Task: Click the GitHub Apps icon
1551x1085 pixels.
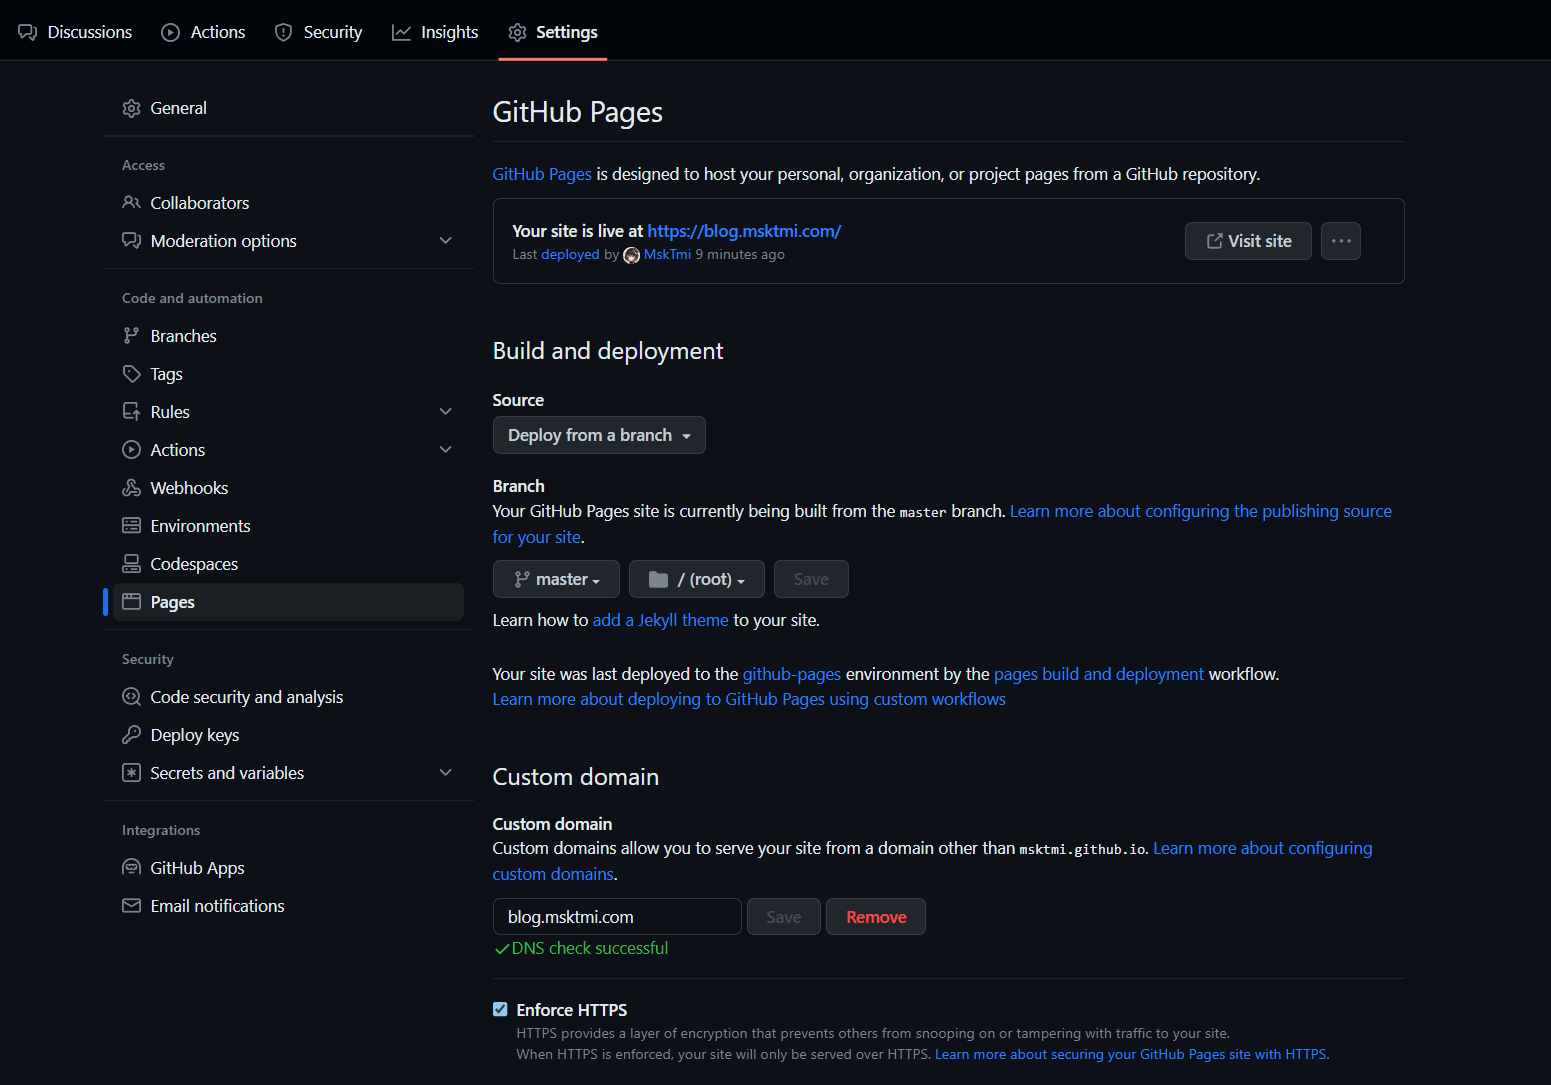Action: click(x=131, y=868)
